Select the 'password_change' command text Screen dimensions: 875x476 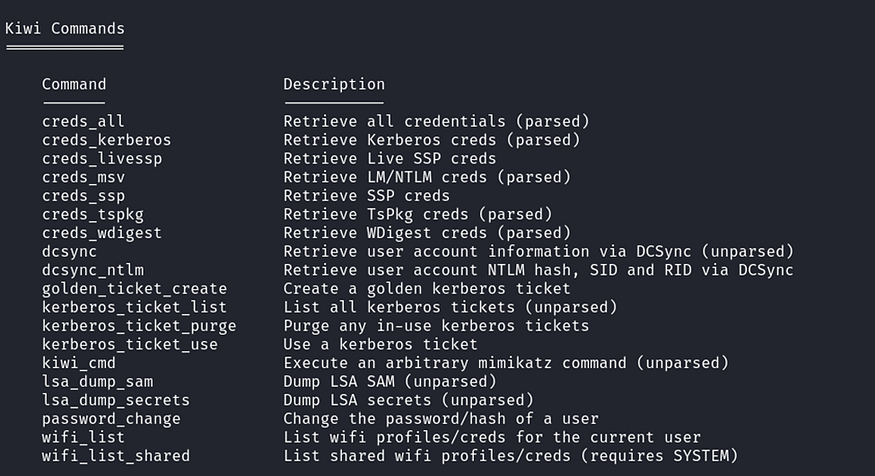[x=111, y=419]
